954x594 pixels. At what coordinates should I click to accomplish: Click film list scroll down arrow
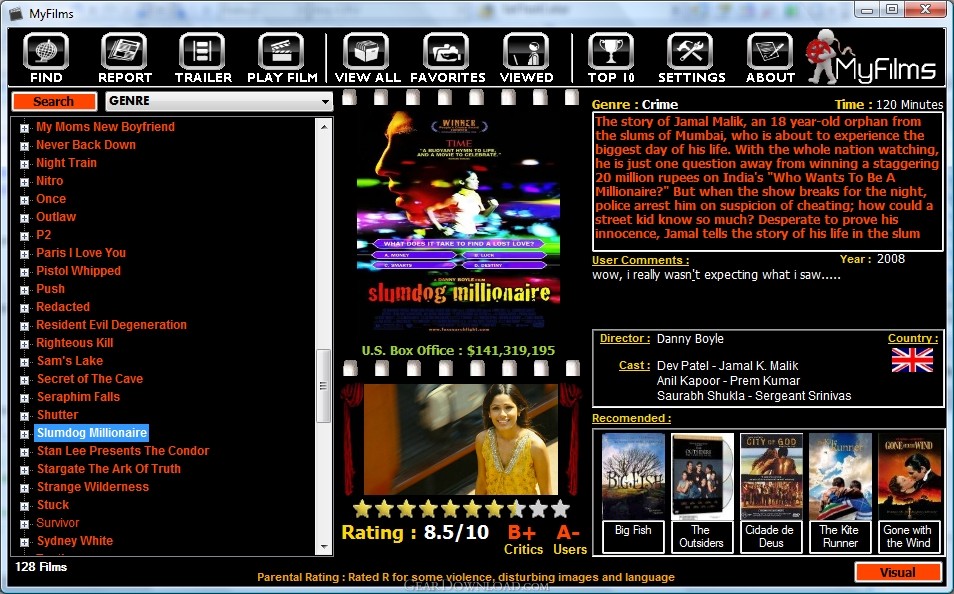pos(324,547)
